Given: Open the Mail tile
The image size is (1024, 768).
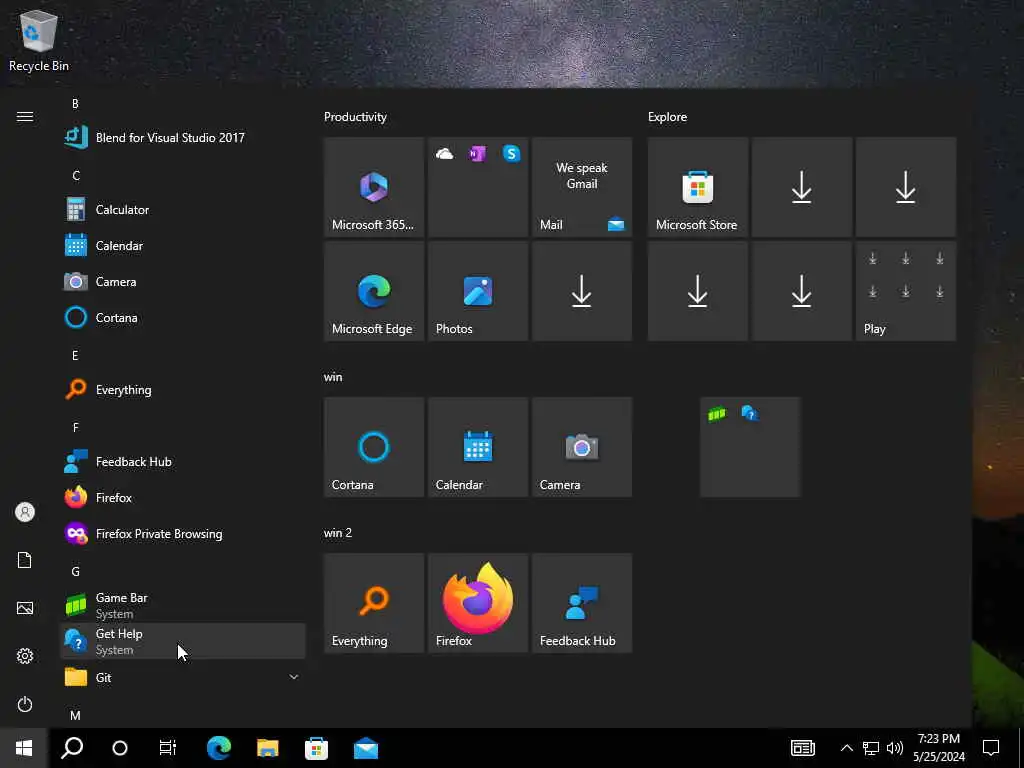Looking at the screenshot, I should 582,187.
